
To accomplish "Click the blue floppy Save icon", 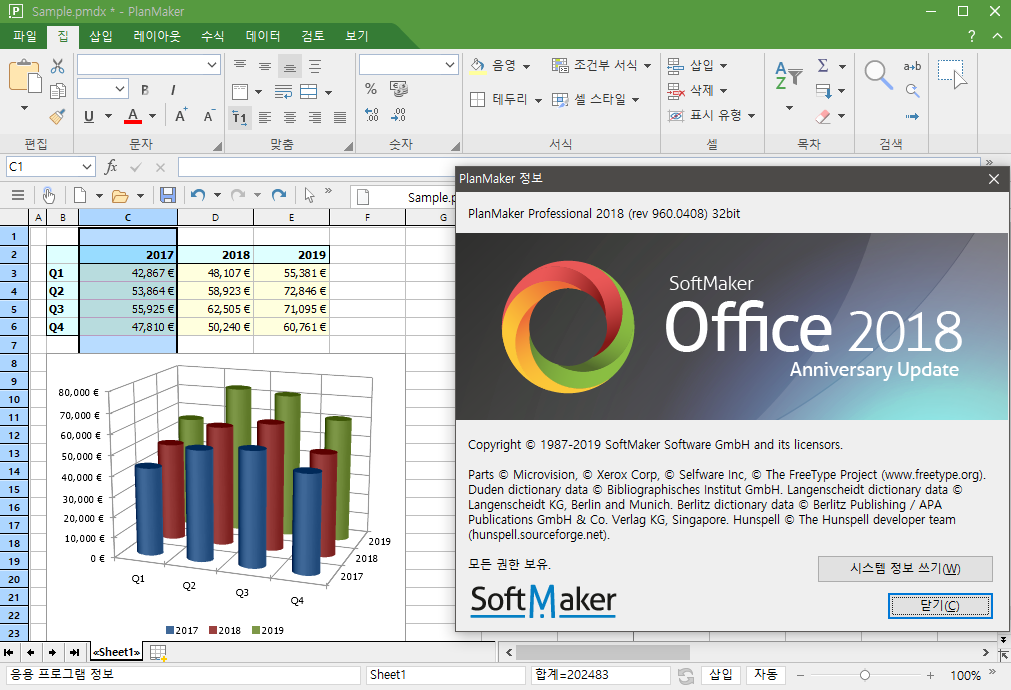I will 168,195.
